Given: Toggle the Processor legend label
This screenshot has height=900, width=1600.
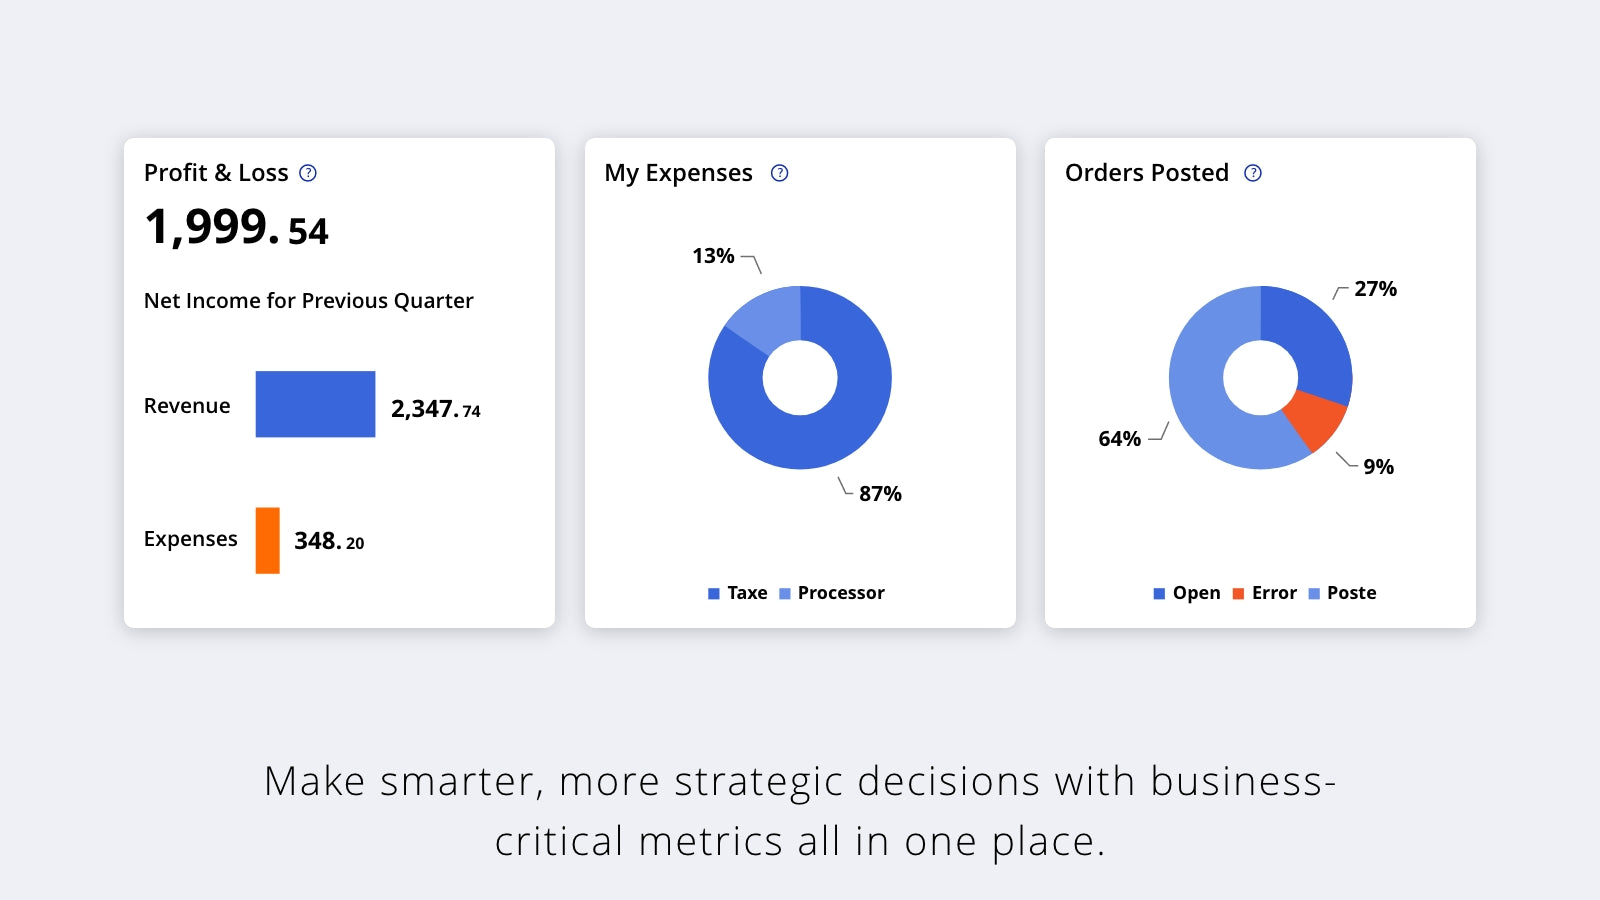Looking at the screenshot, I should (841, 593).
